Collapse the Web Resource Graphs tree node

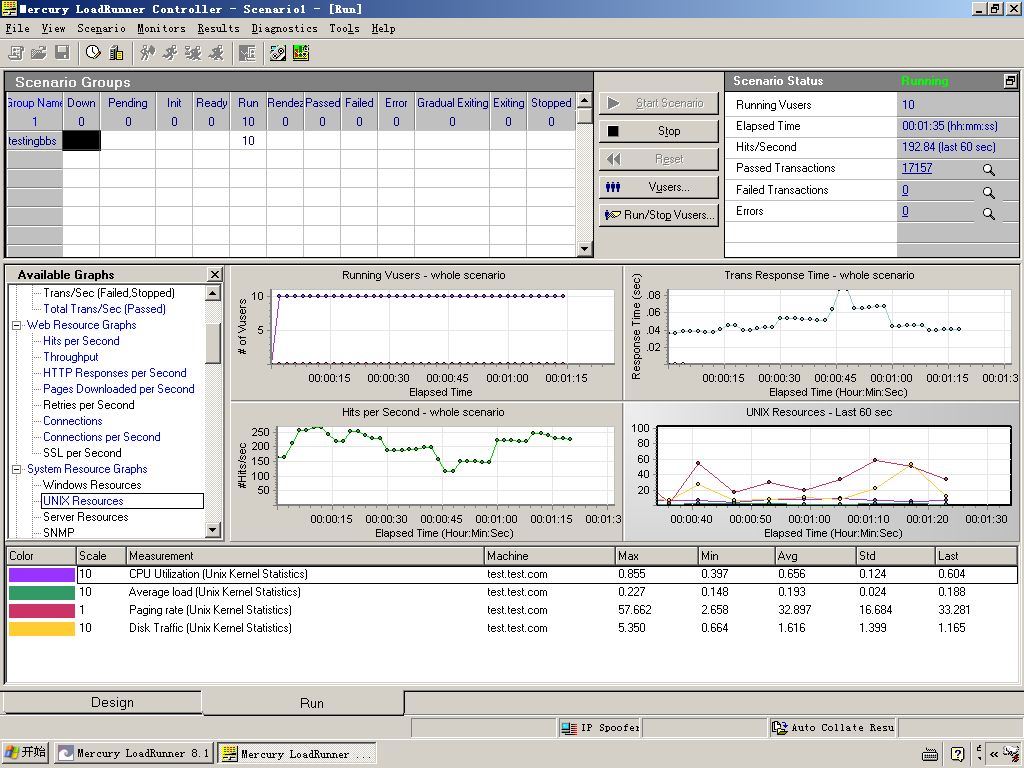tap(17, 325)
